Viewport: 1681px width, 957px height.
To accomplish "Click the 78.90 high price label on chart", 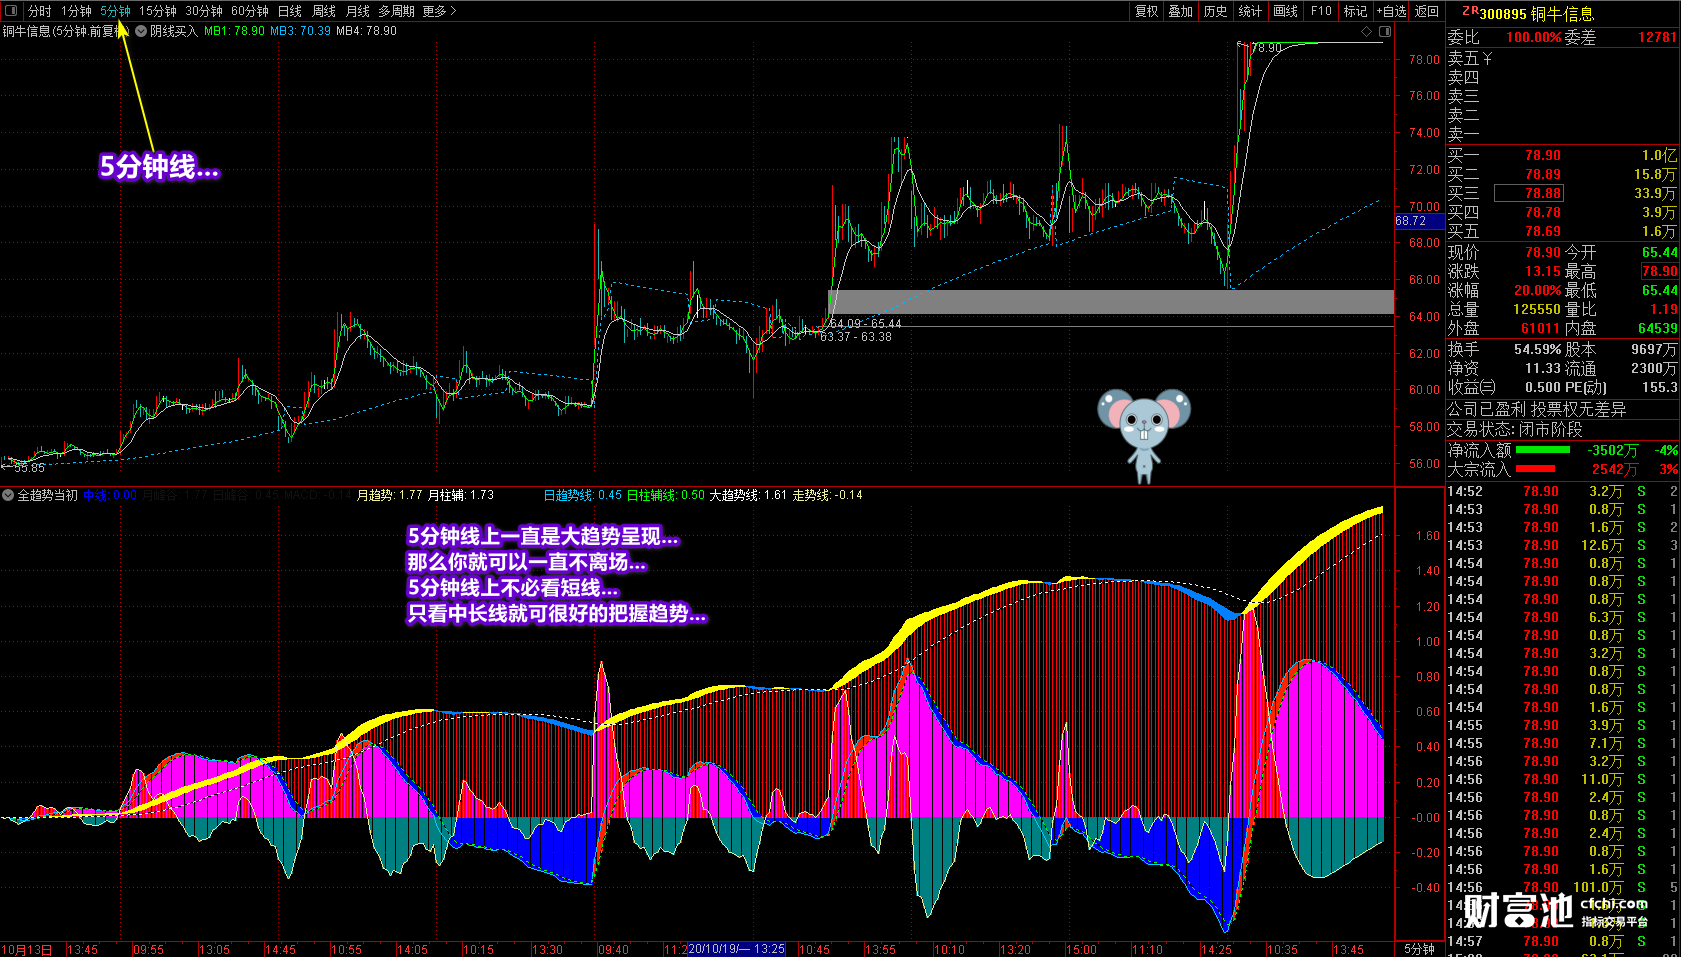I will (1266, 47).
